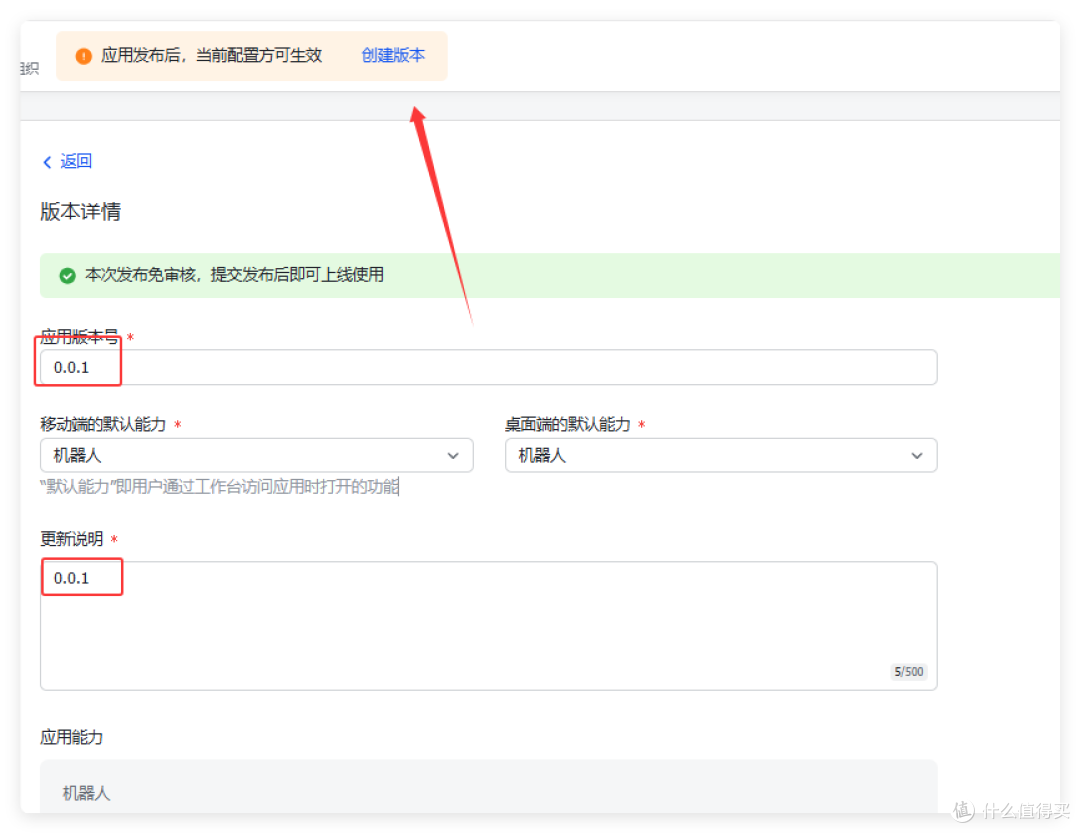Click the 更新说明 field label
This screenshot has height=833, width=1080.
click(x=72, y=539)
